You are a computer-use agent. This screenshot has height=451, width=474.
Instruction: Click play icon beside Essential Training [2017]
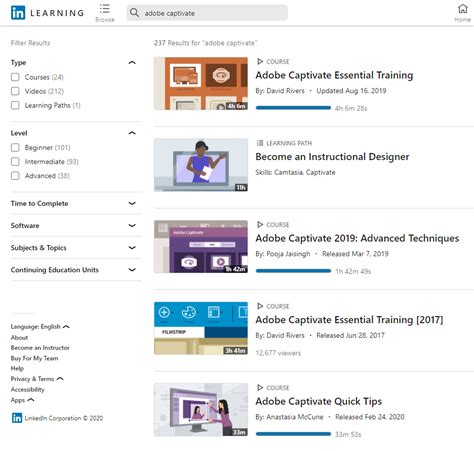(x=260, y=306)
